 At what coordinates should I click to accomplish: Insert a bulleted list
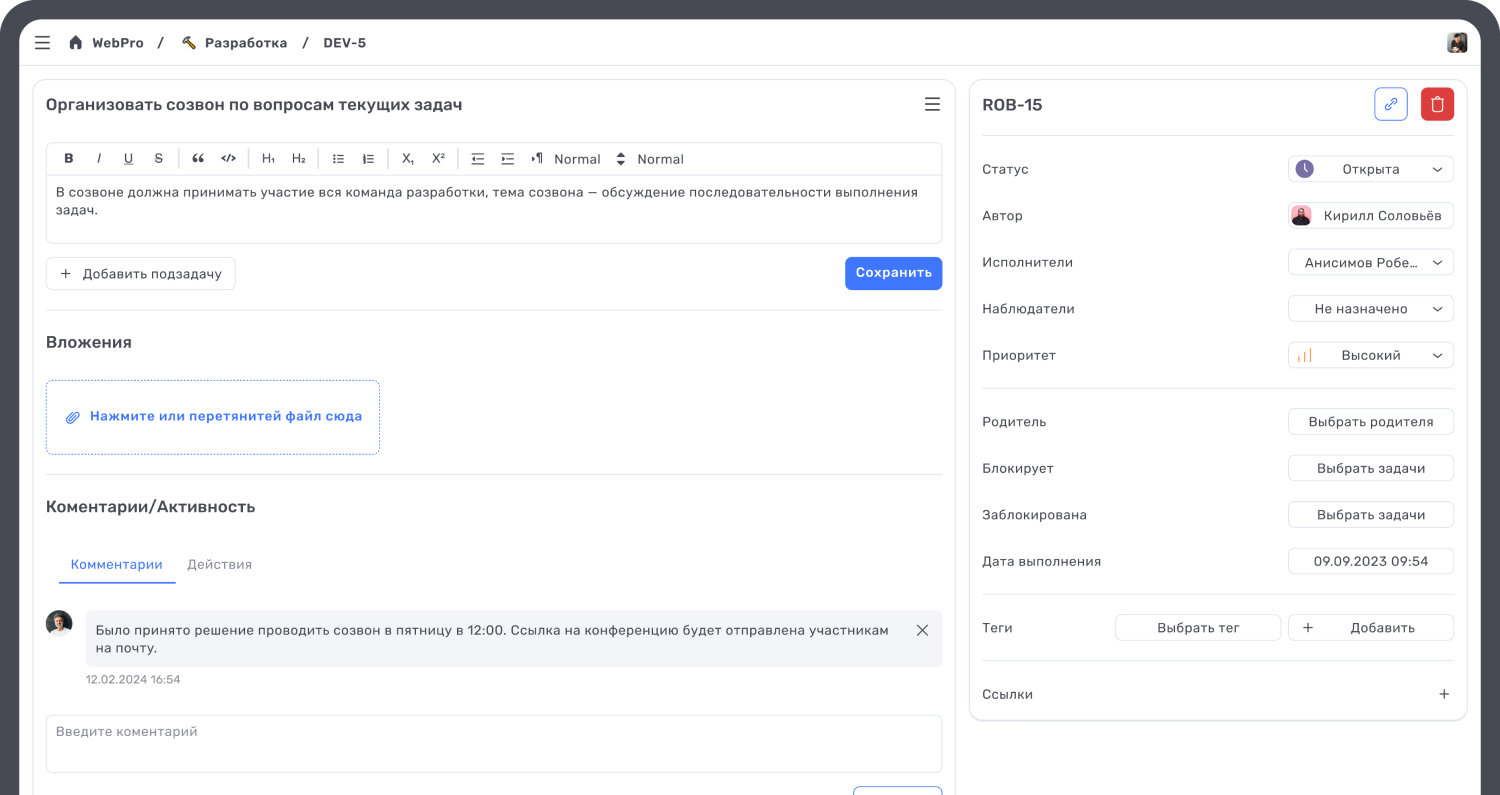[338, 159]
